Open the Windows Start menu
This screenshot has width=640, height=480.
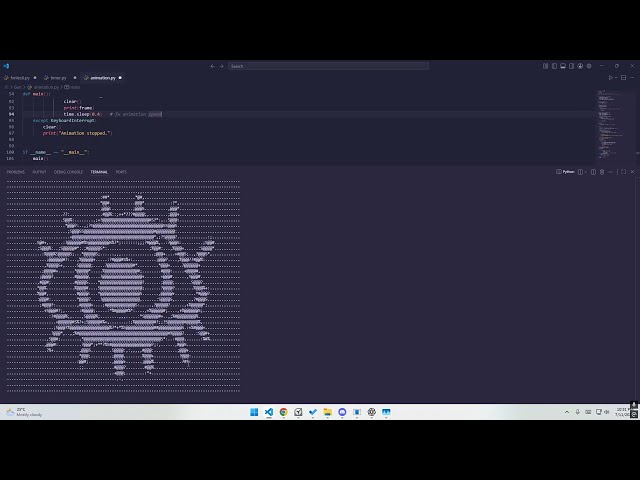click(x=254, y=412)
